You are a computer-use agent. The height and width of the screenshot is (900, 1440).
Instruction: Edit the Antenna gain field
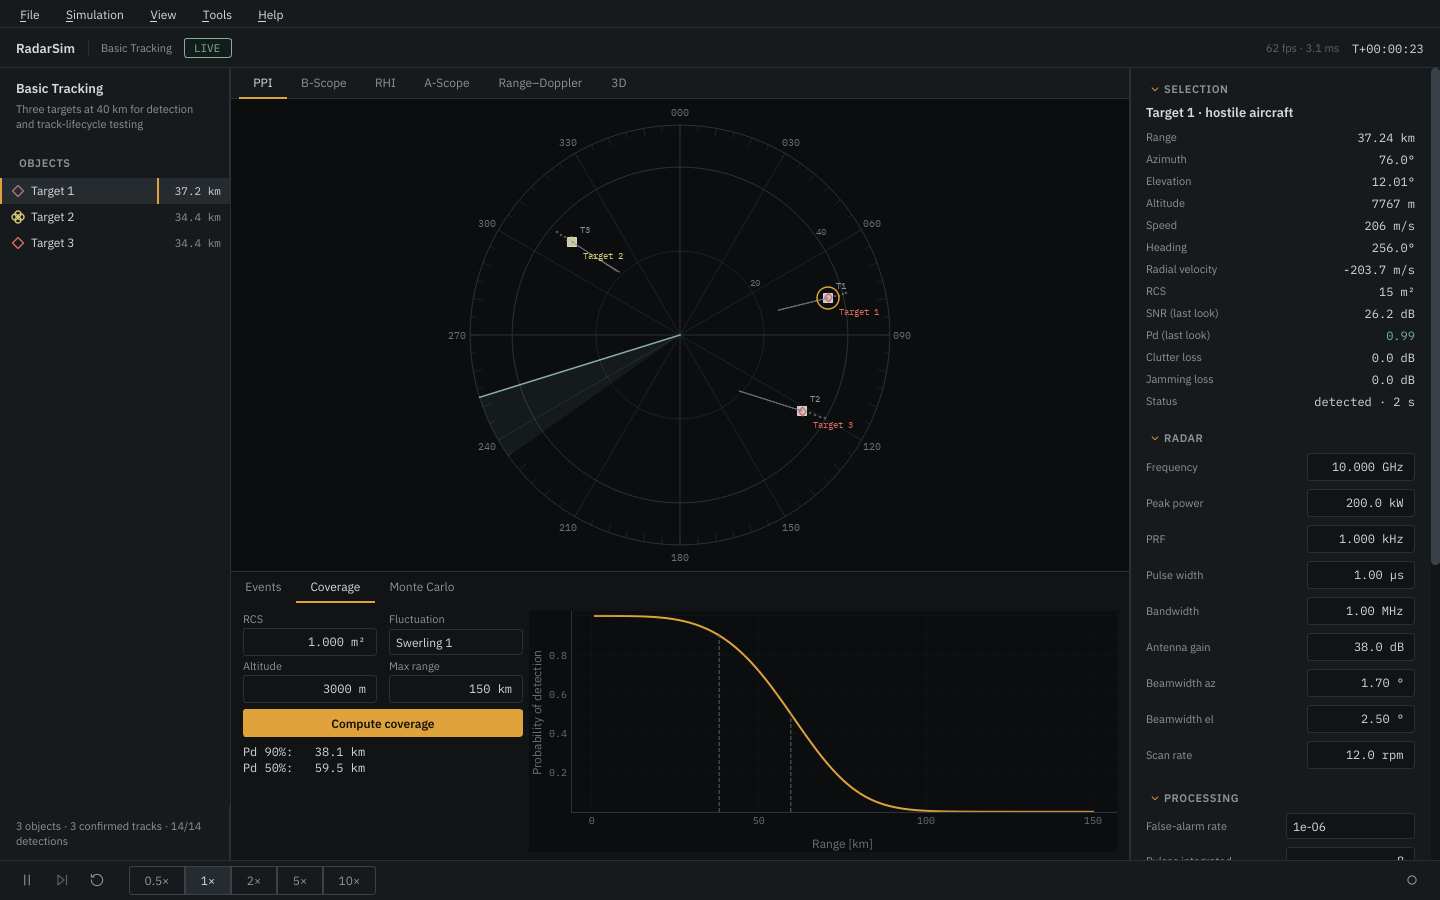pos(1360,647)
